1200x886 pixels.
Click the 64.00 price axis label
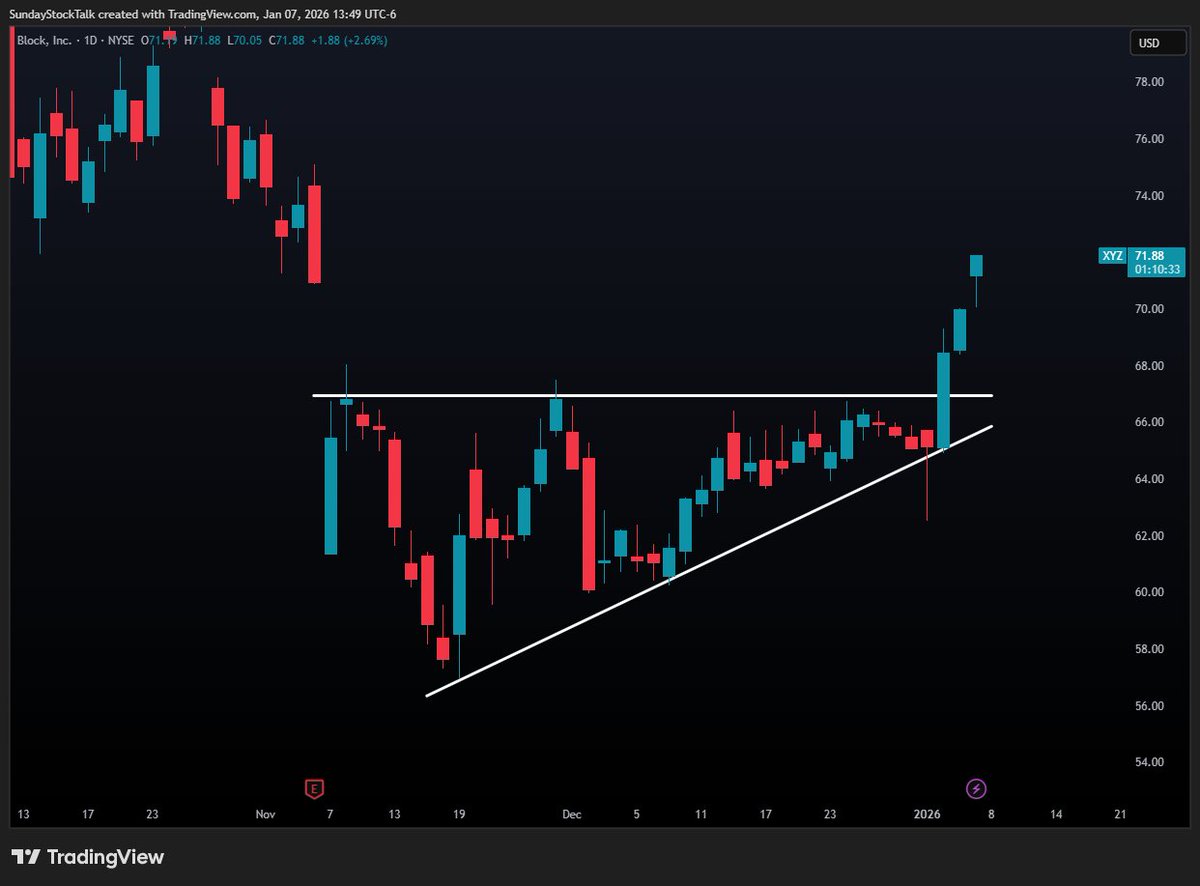tap(1149, 479)
